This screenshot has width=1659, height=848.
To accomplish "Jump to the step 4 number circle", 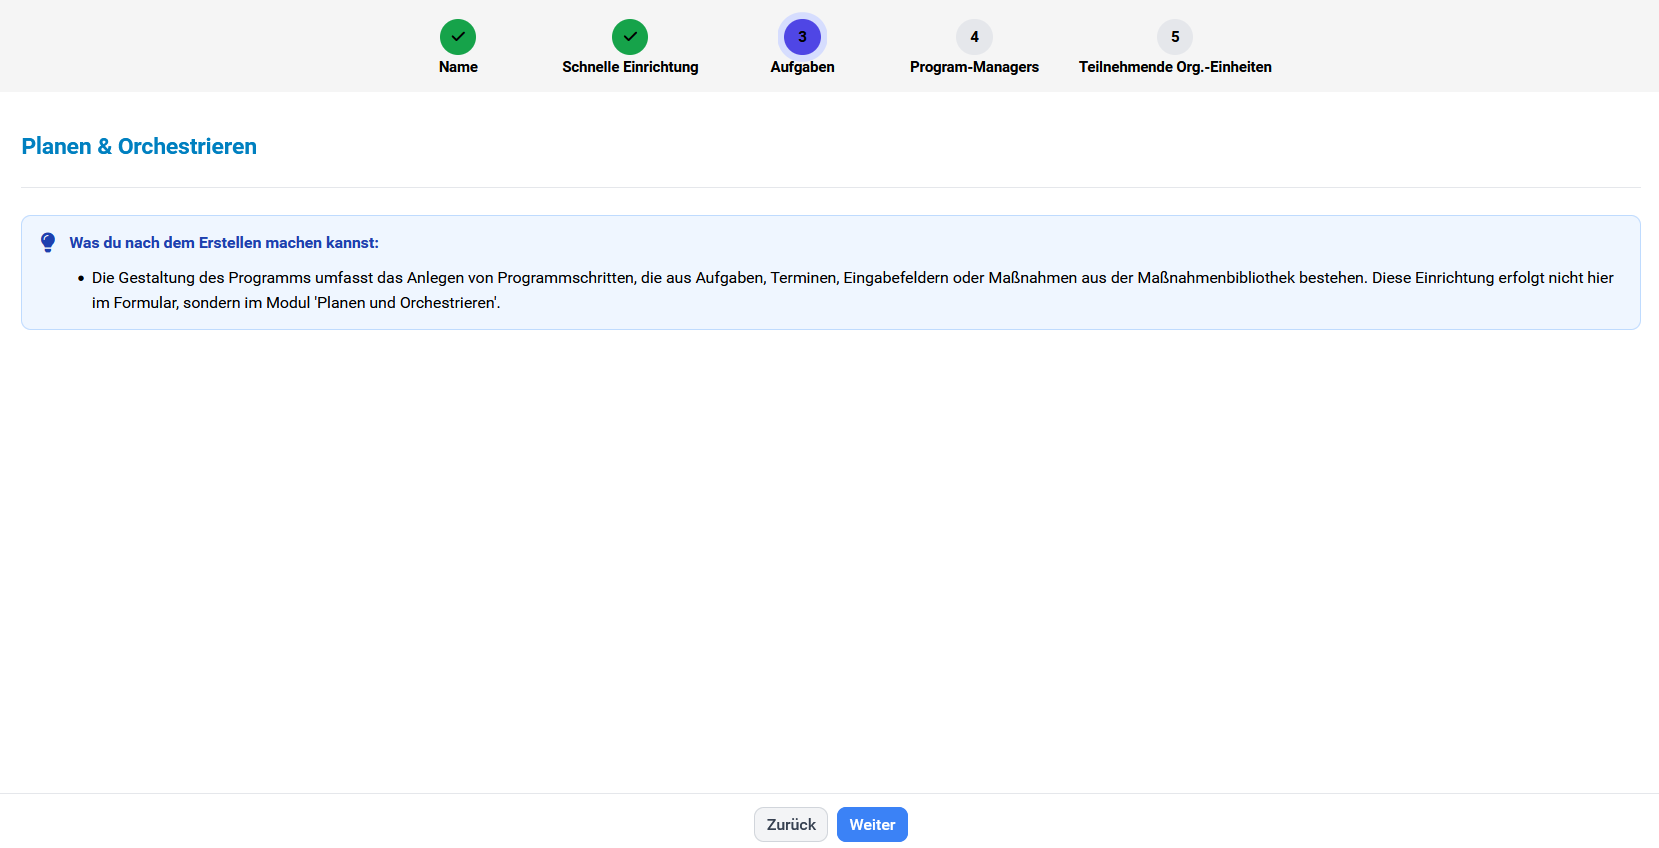I will [x=974, y=37].
